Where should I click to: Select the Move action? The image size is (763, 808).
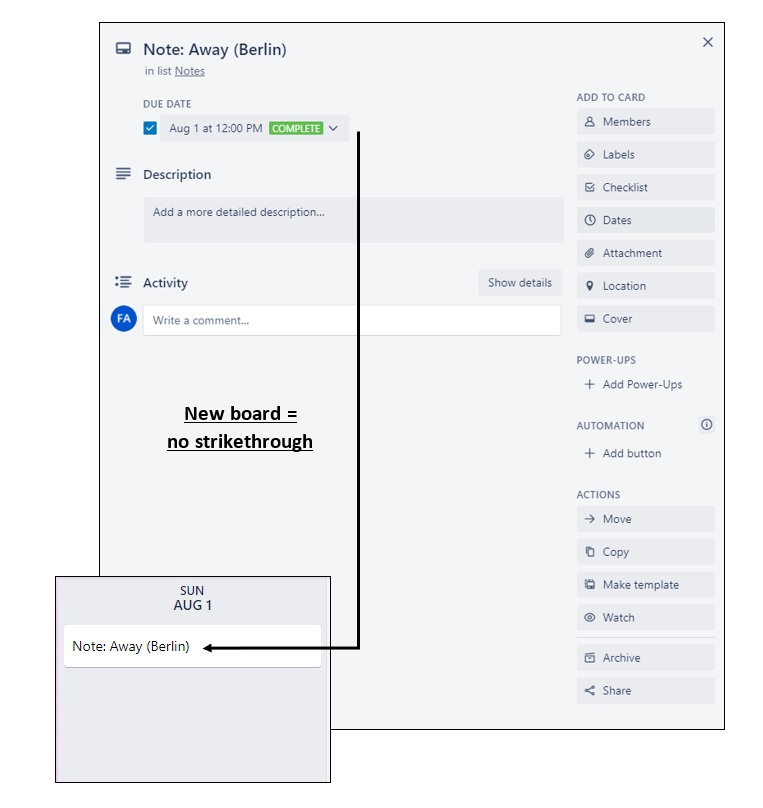tap(645, 519)
